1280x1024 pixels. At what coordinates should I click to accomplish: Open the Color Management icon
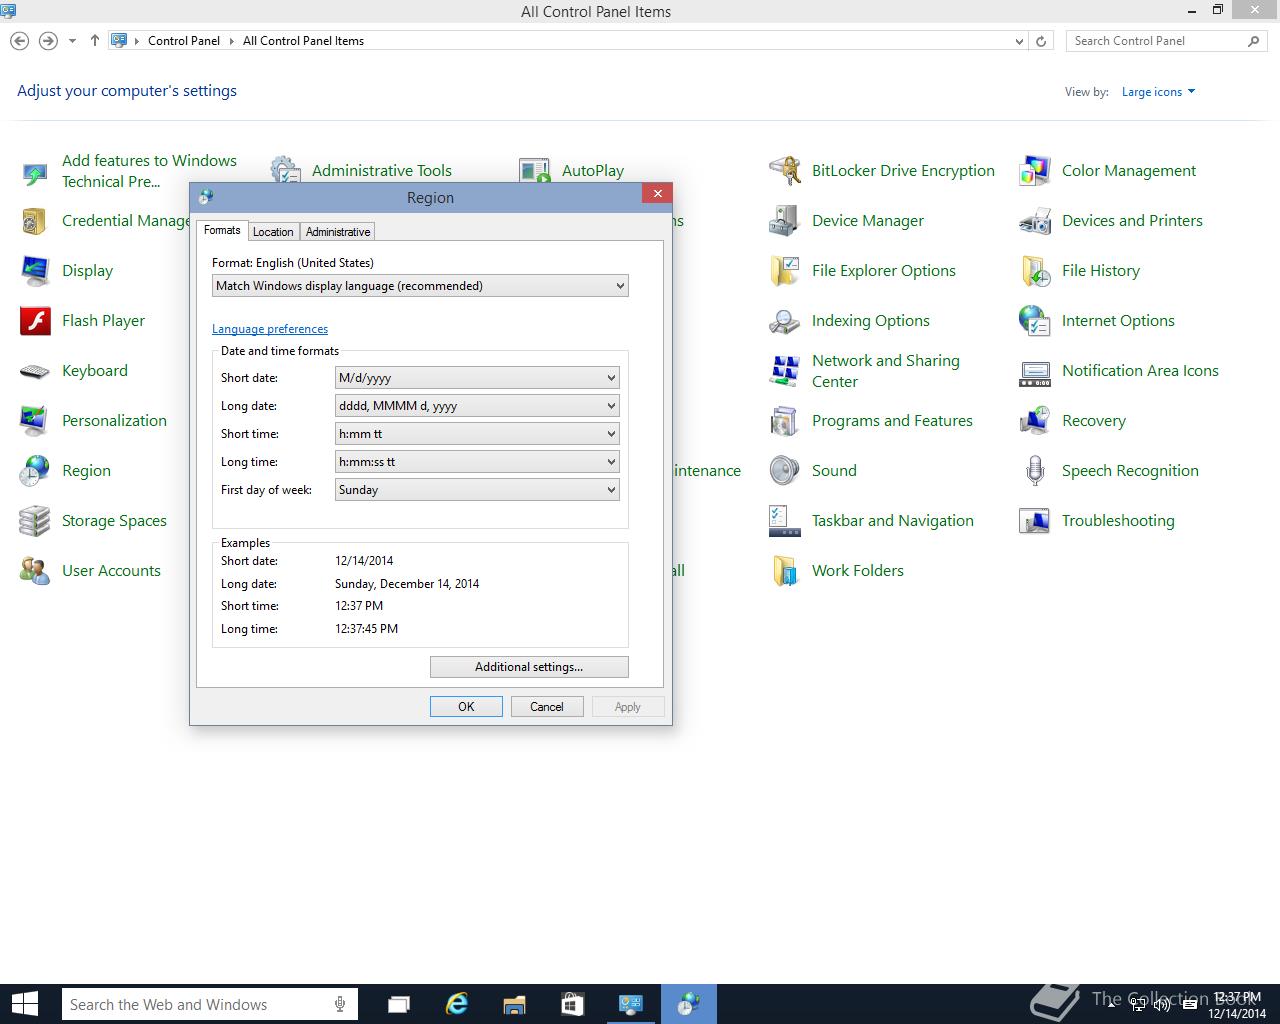point(1035,171)
